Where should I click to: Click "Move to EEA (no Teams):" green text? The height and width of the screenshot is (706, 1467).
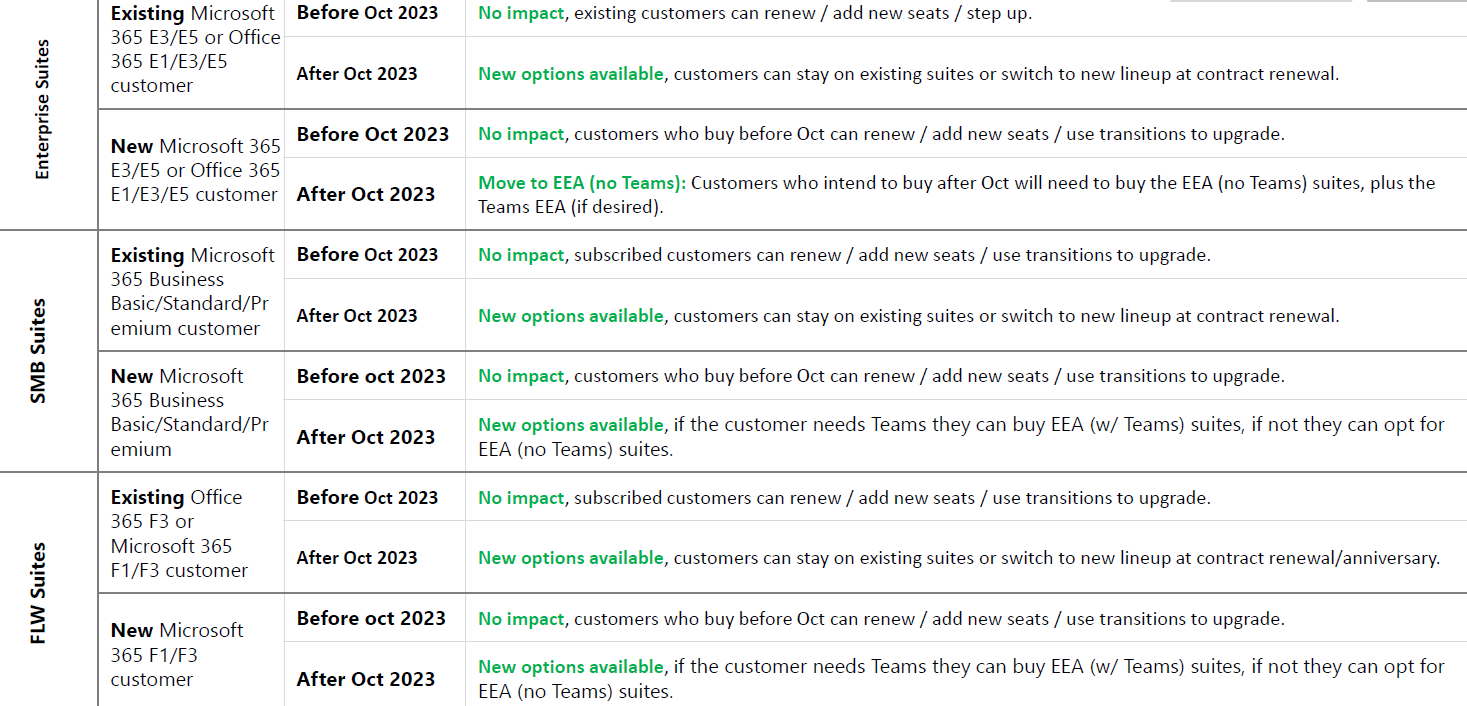582,183
